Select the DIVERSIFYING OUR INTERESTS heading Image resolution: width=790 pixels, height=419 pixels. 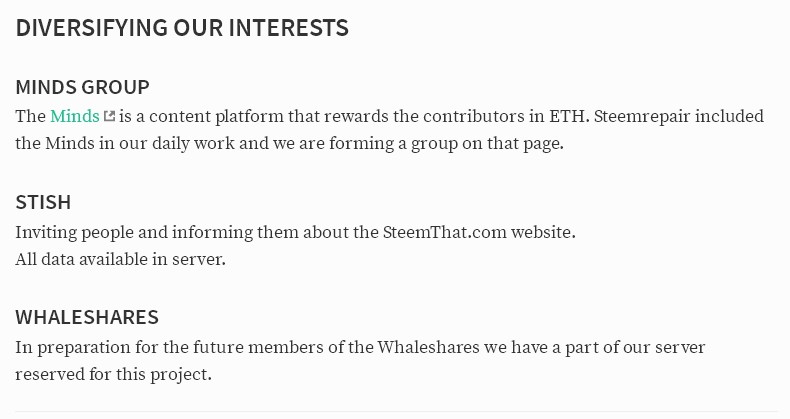(182, 27)
